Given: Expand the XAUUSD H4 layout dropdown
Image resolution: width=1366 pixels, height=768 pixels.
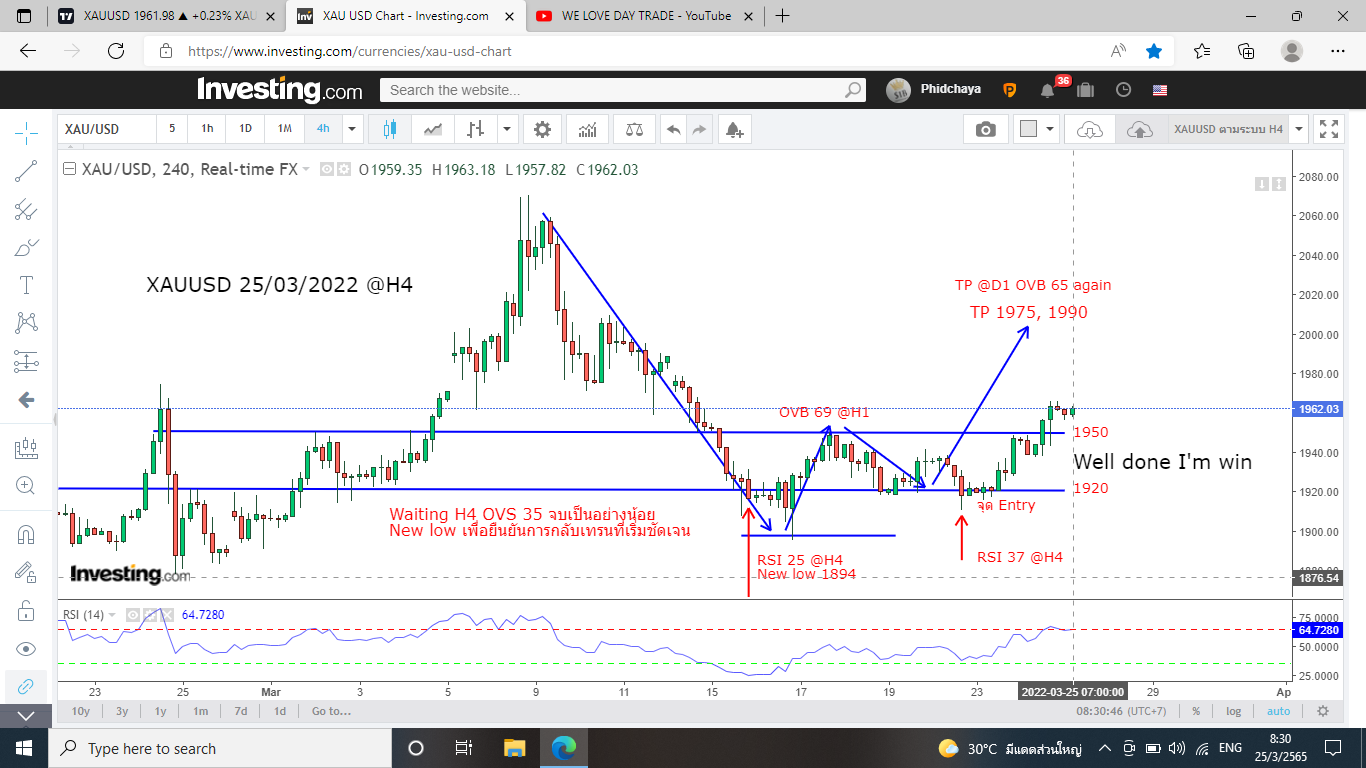Looking at the screenshot, I should pos(1299,129).
